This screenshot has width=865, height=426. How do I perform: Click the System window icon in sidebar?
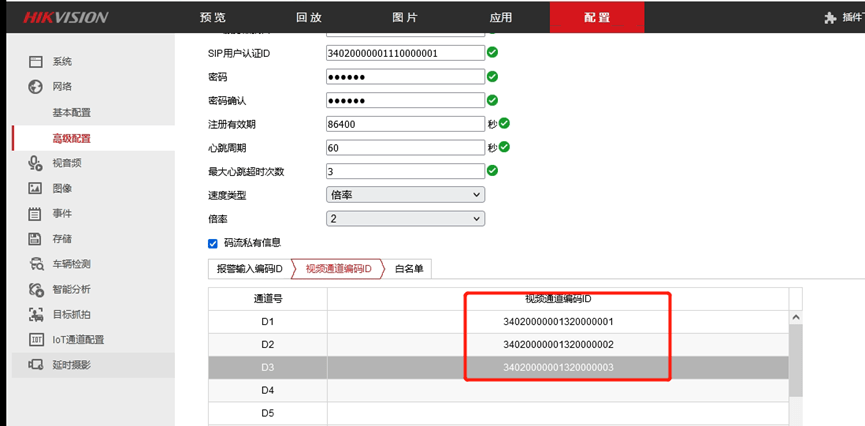coord(36,62)
